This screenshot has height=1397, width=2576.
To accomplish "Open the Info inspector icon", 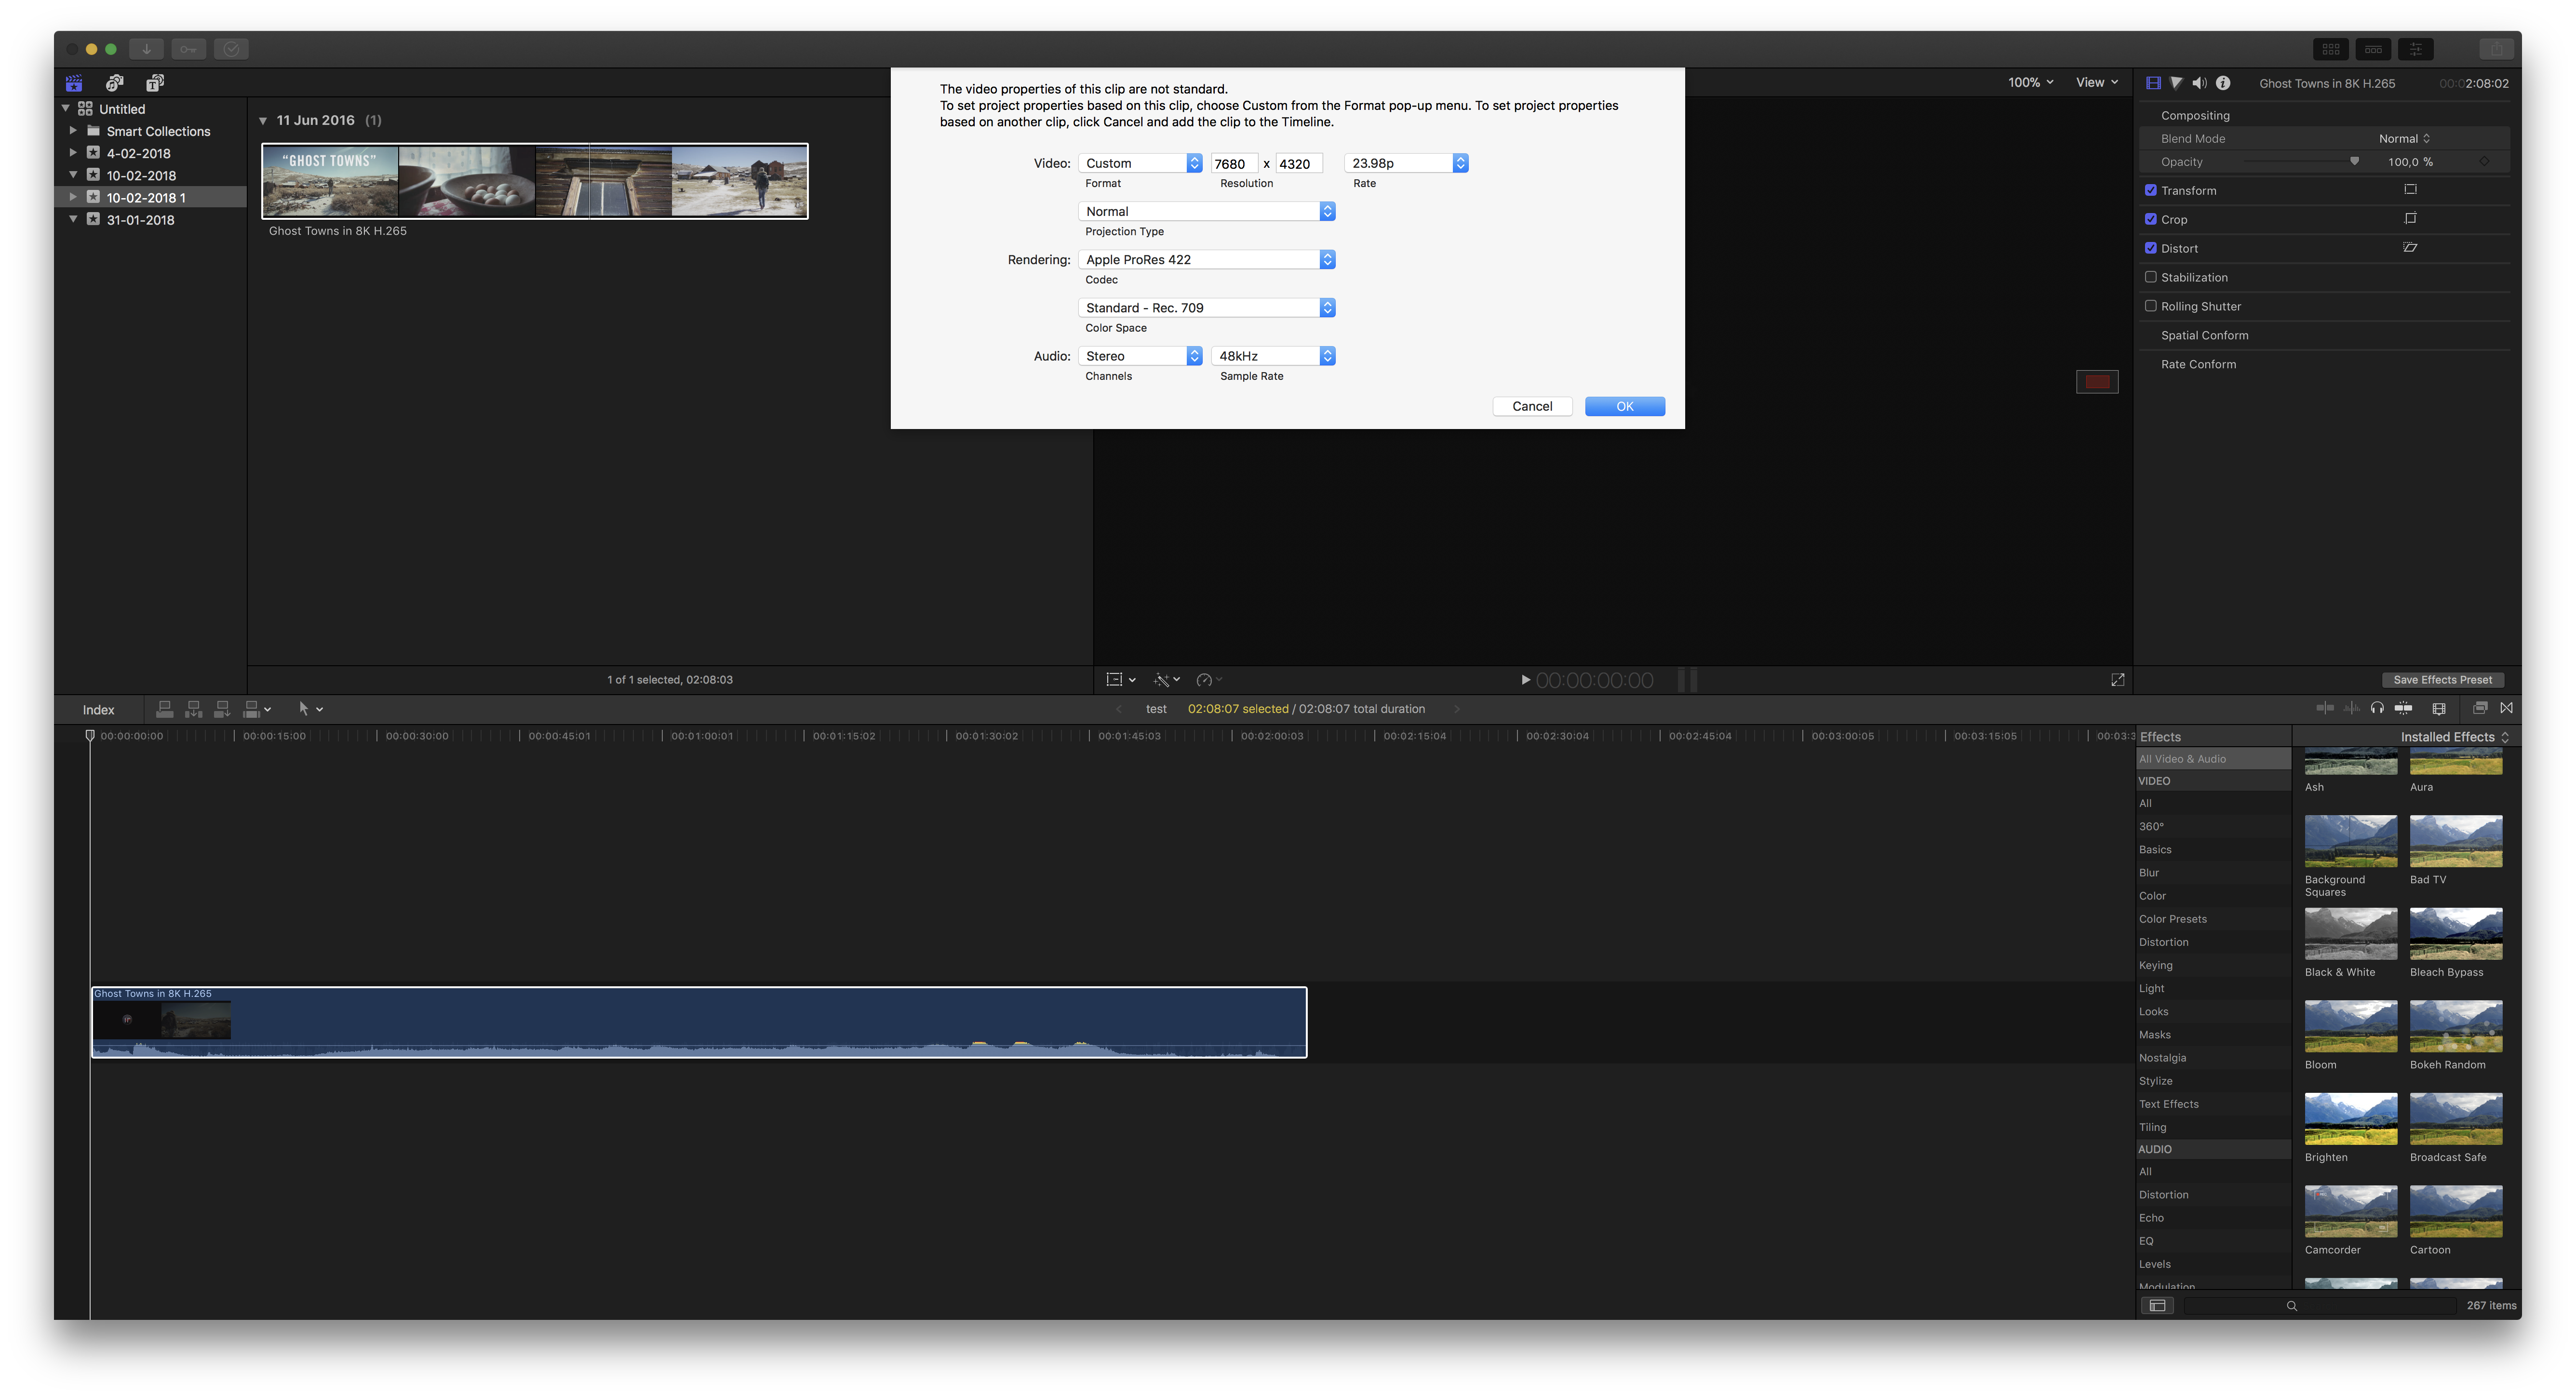I will [x=2223, y=83].
